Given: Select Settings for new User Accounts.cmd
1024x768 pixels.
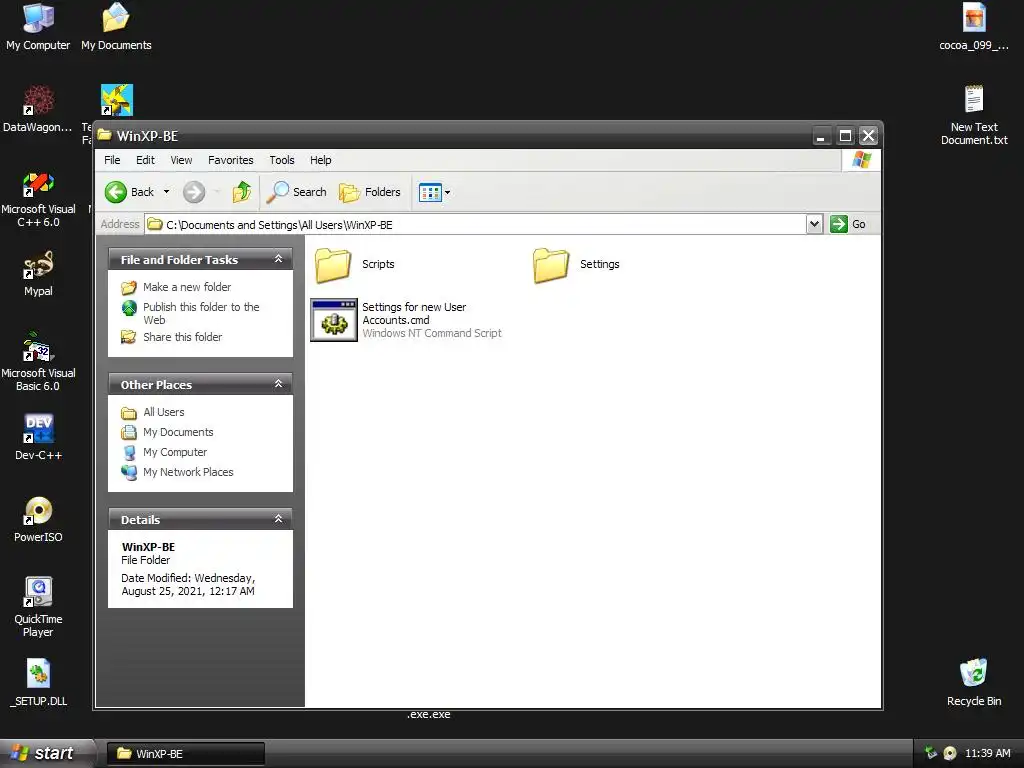Looking at the screenshot, I should coord(408,320).
